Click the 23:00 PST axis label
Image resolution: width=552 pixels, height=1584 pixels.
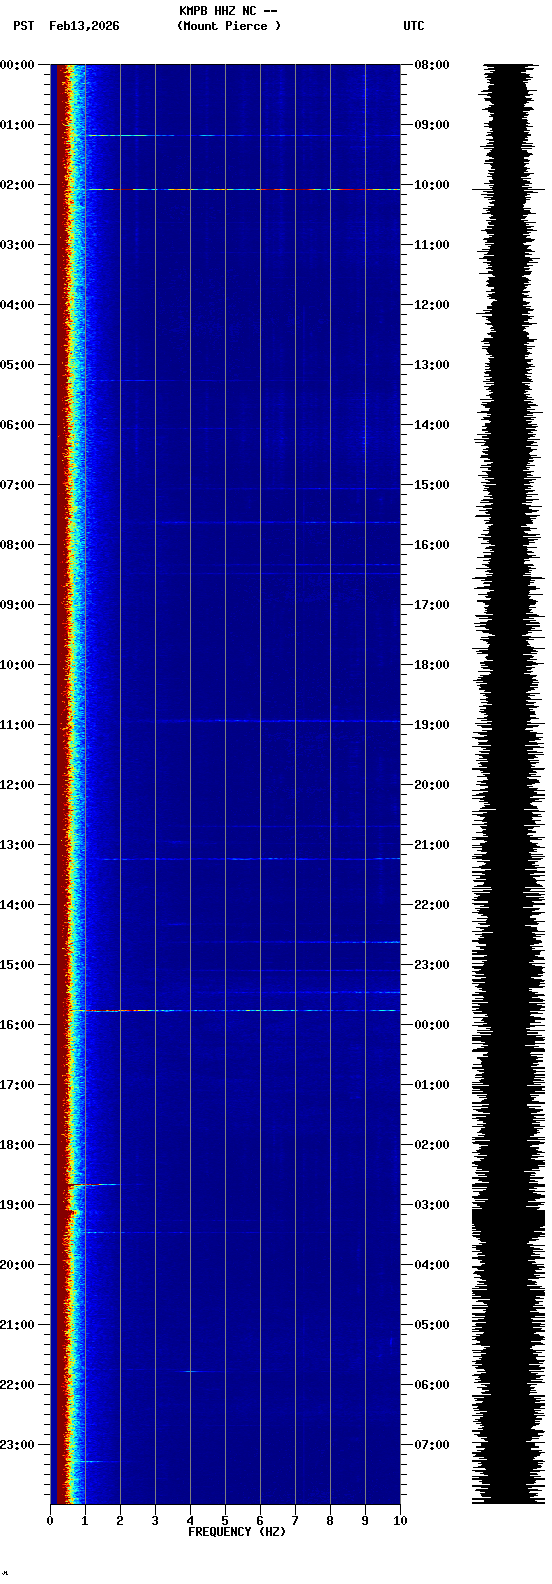coord(17,1445)
